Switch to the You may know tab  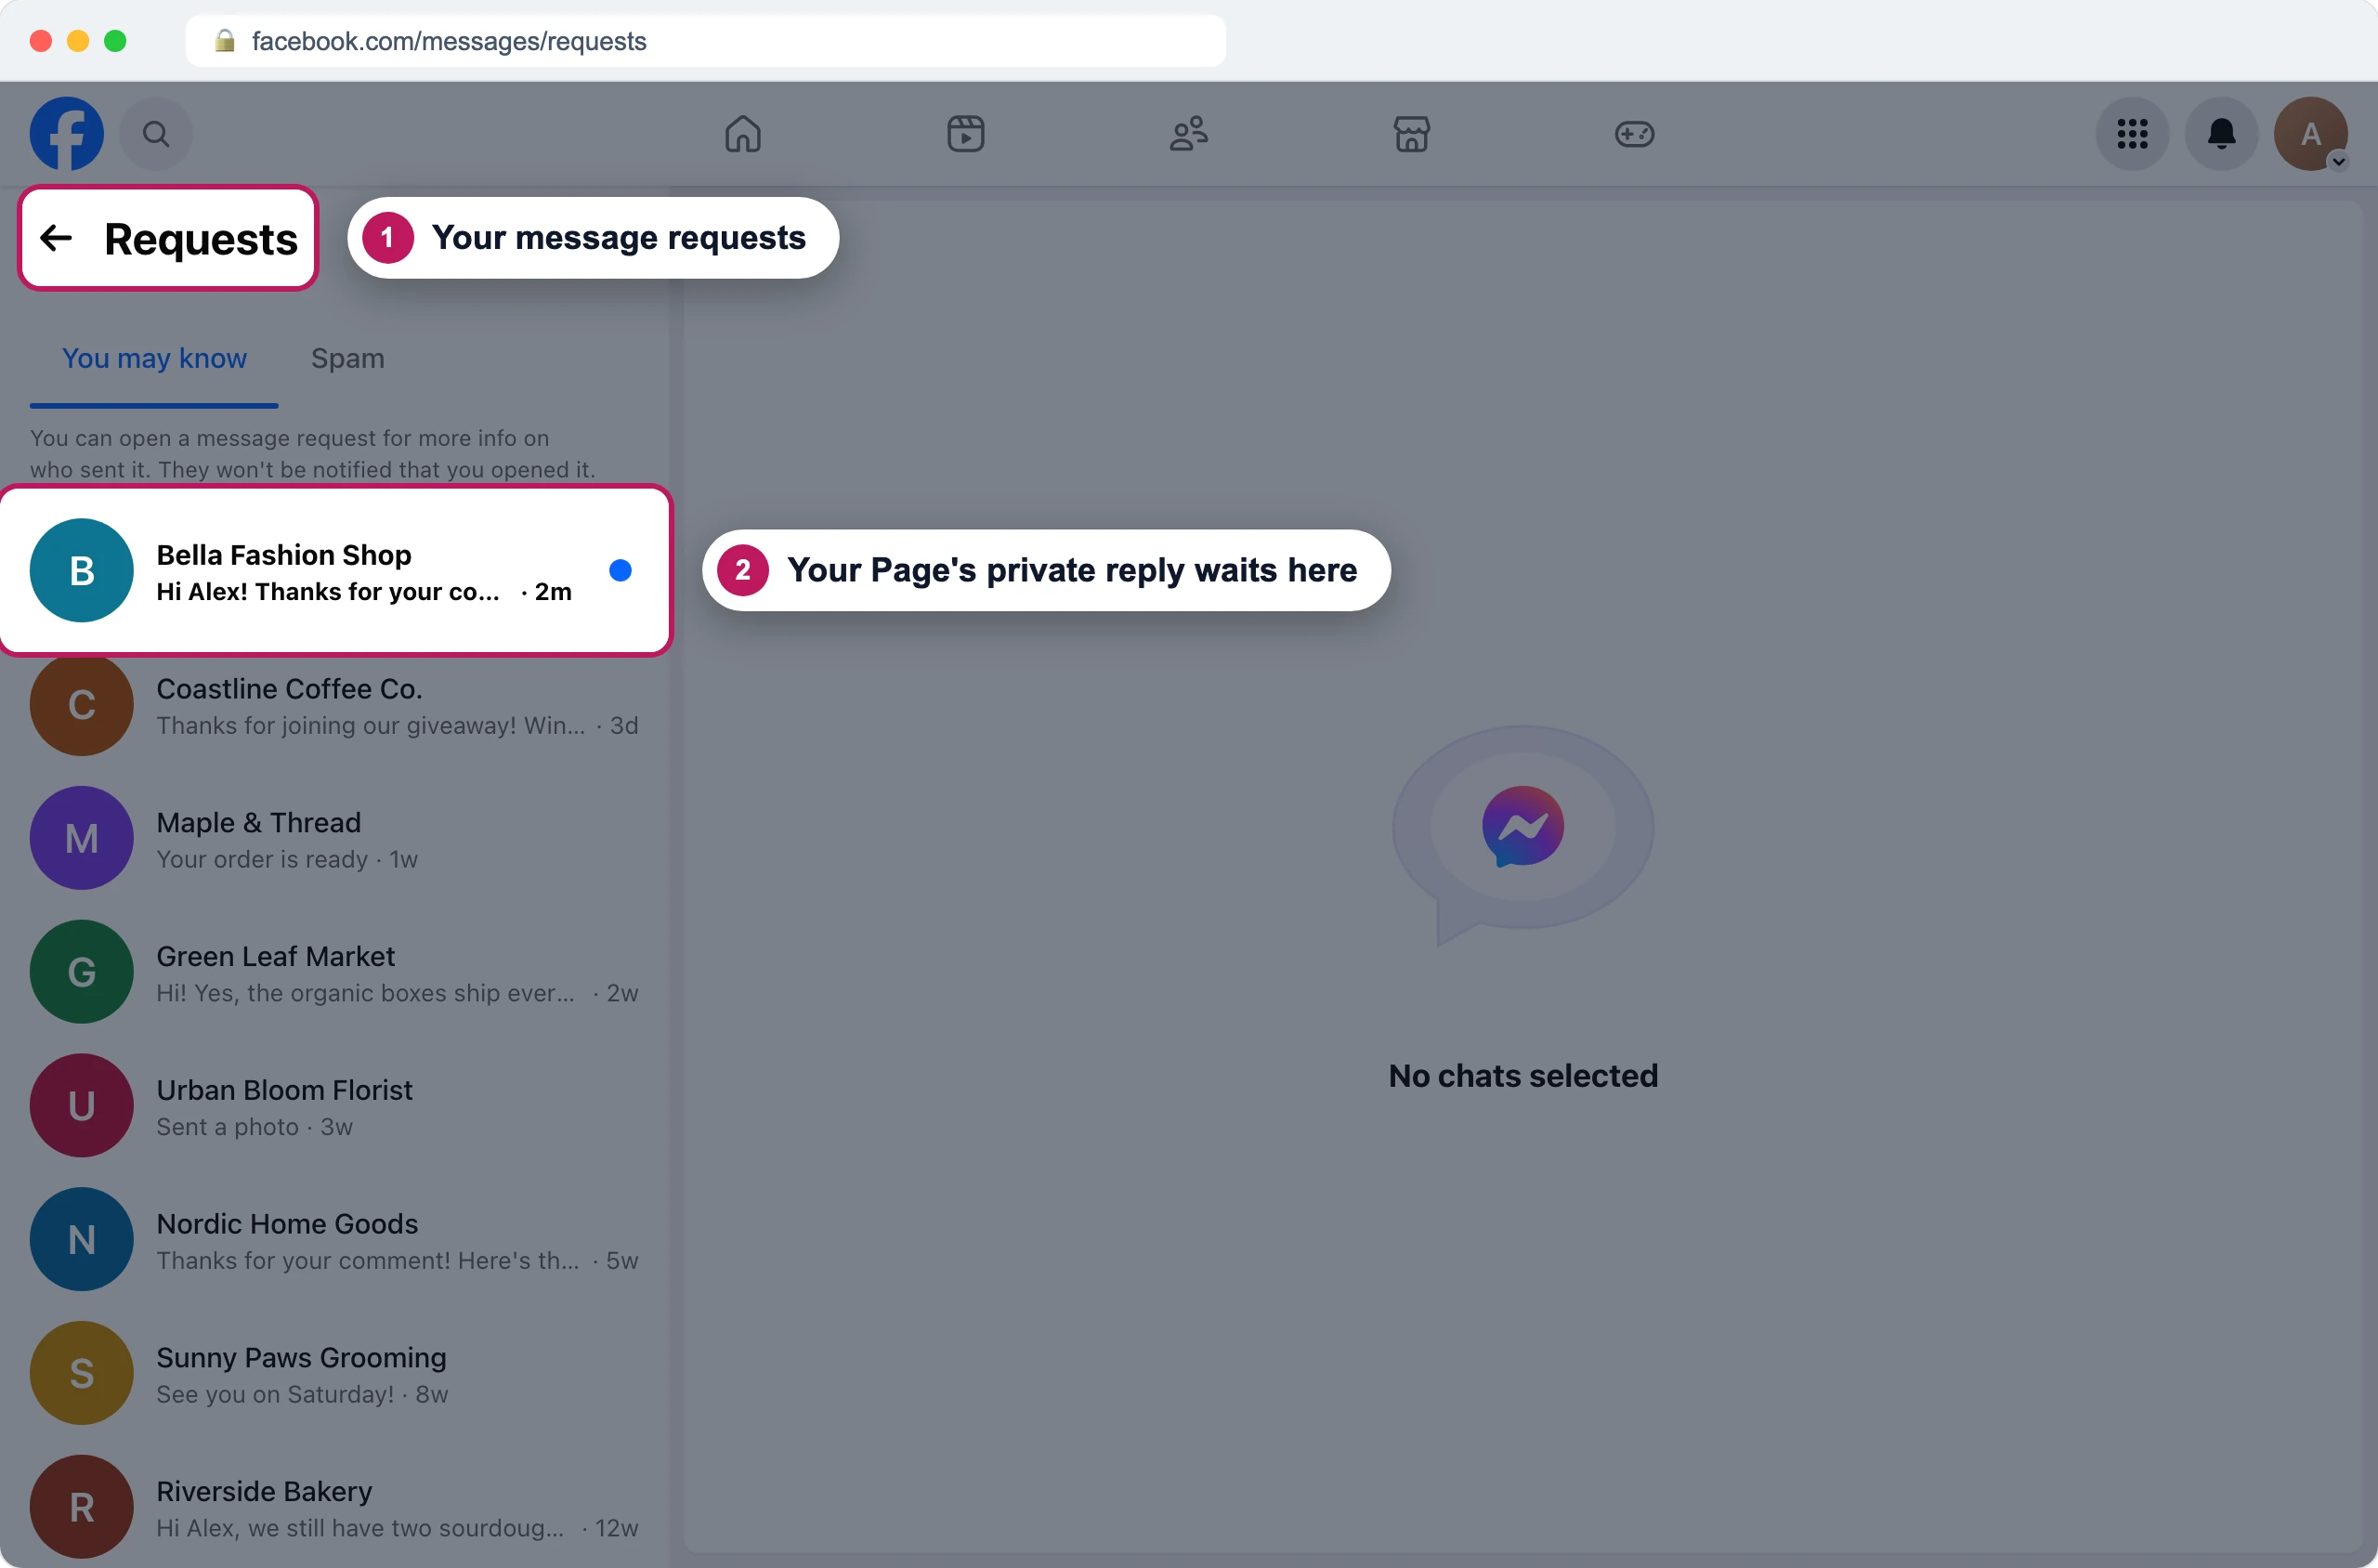154,358
